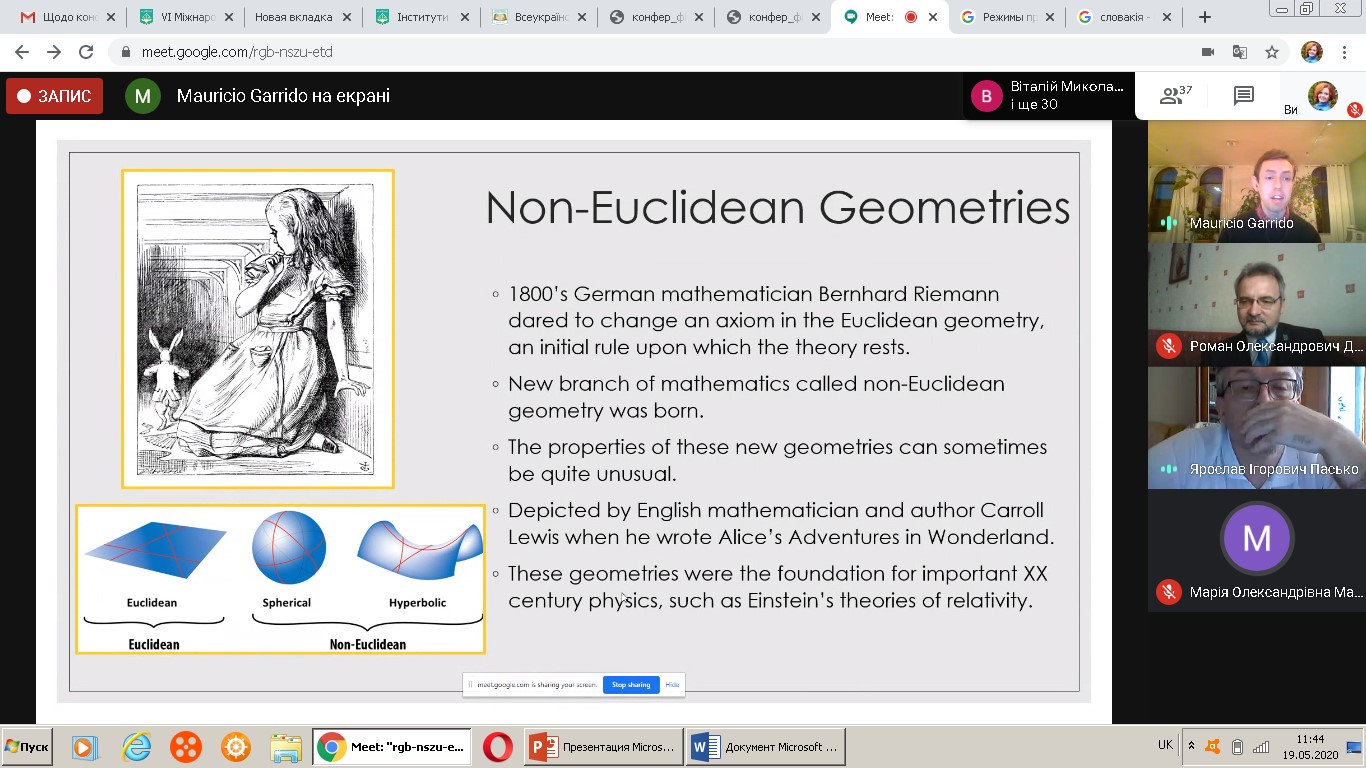Open the meeting chat panel
The height and width of the screenshot is (768, 1366).
pyautogui.click(x=1243, y=96)
